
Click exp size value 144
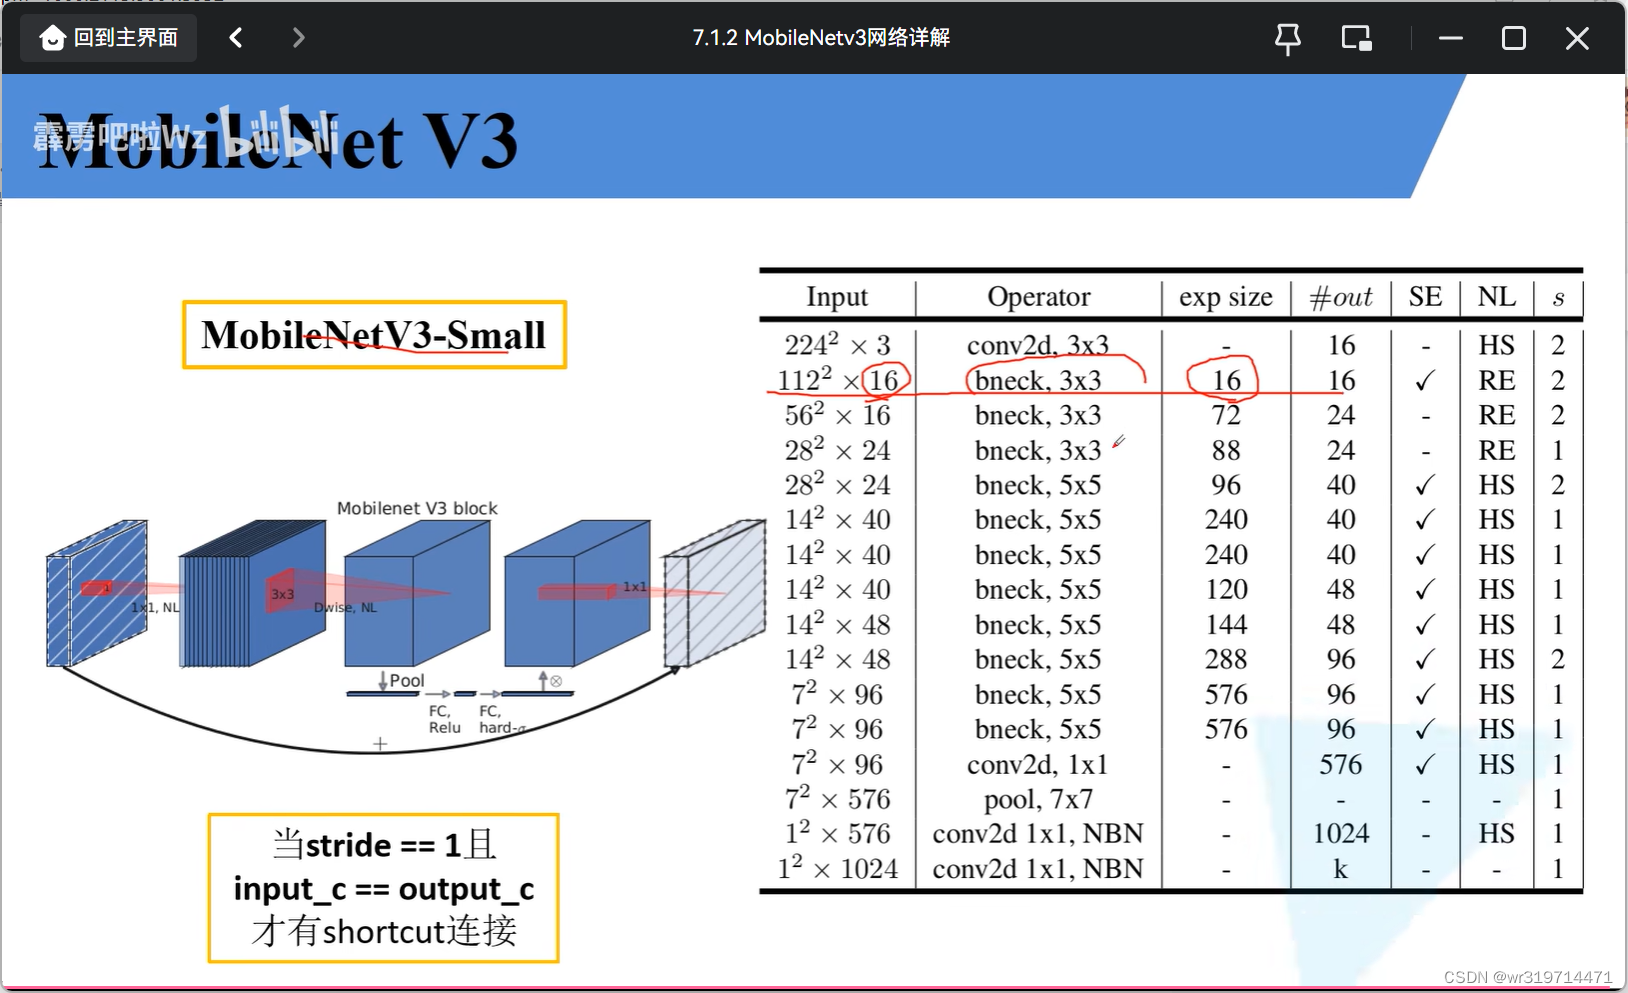tap(1226, 625)
